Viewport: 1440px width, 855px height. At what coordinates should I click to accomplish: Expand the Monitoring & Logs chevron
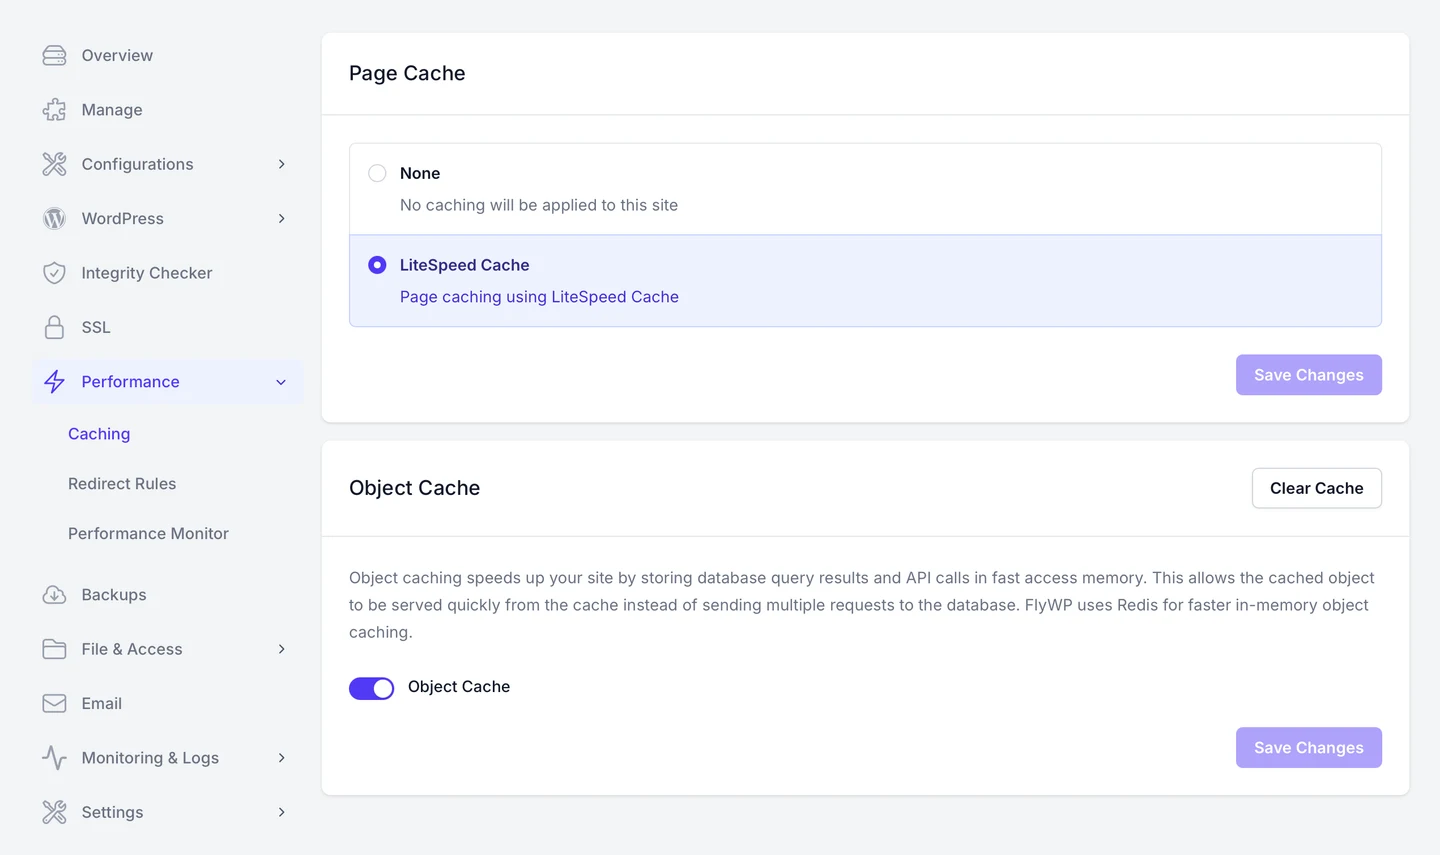(281, 758)
